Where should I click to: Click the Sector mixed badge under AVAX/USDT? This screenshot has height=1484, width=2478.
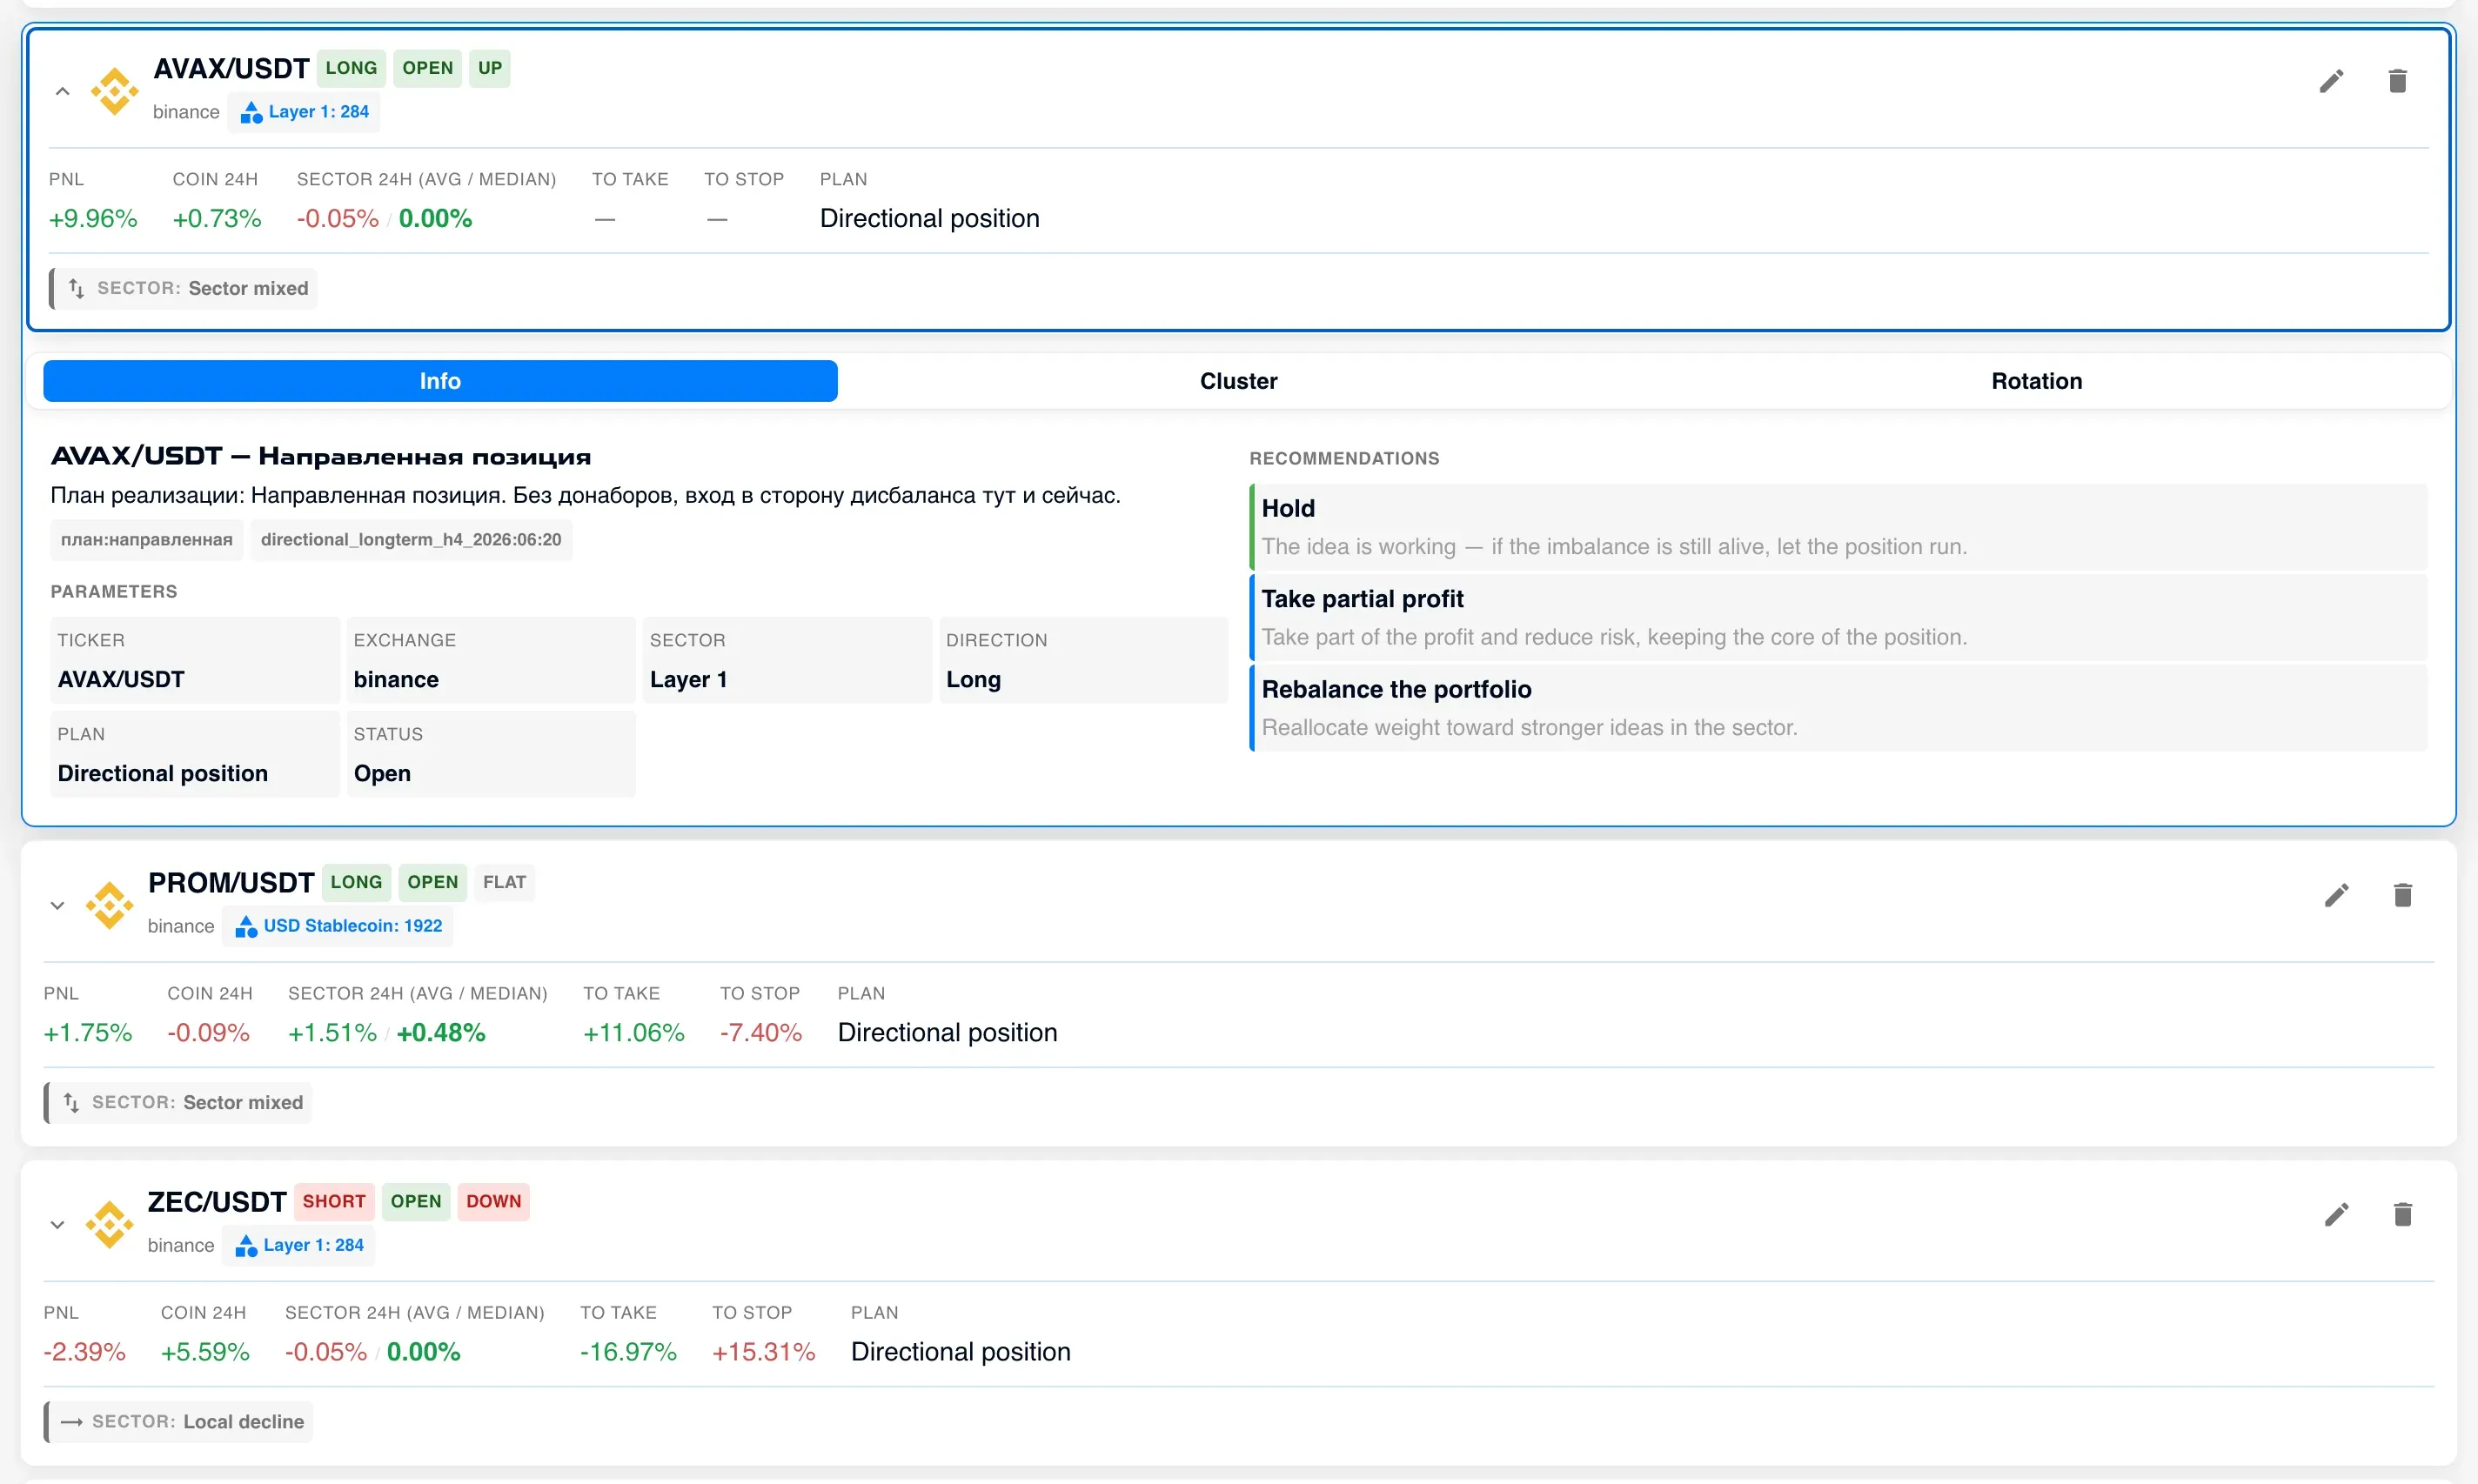pos(184,289)
